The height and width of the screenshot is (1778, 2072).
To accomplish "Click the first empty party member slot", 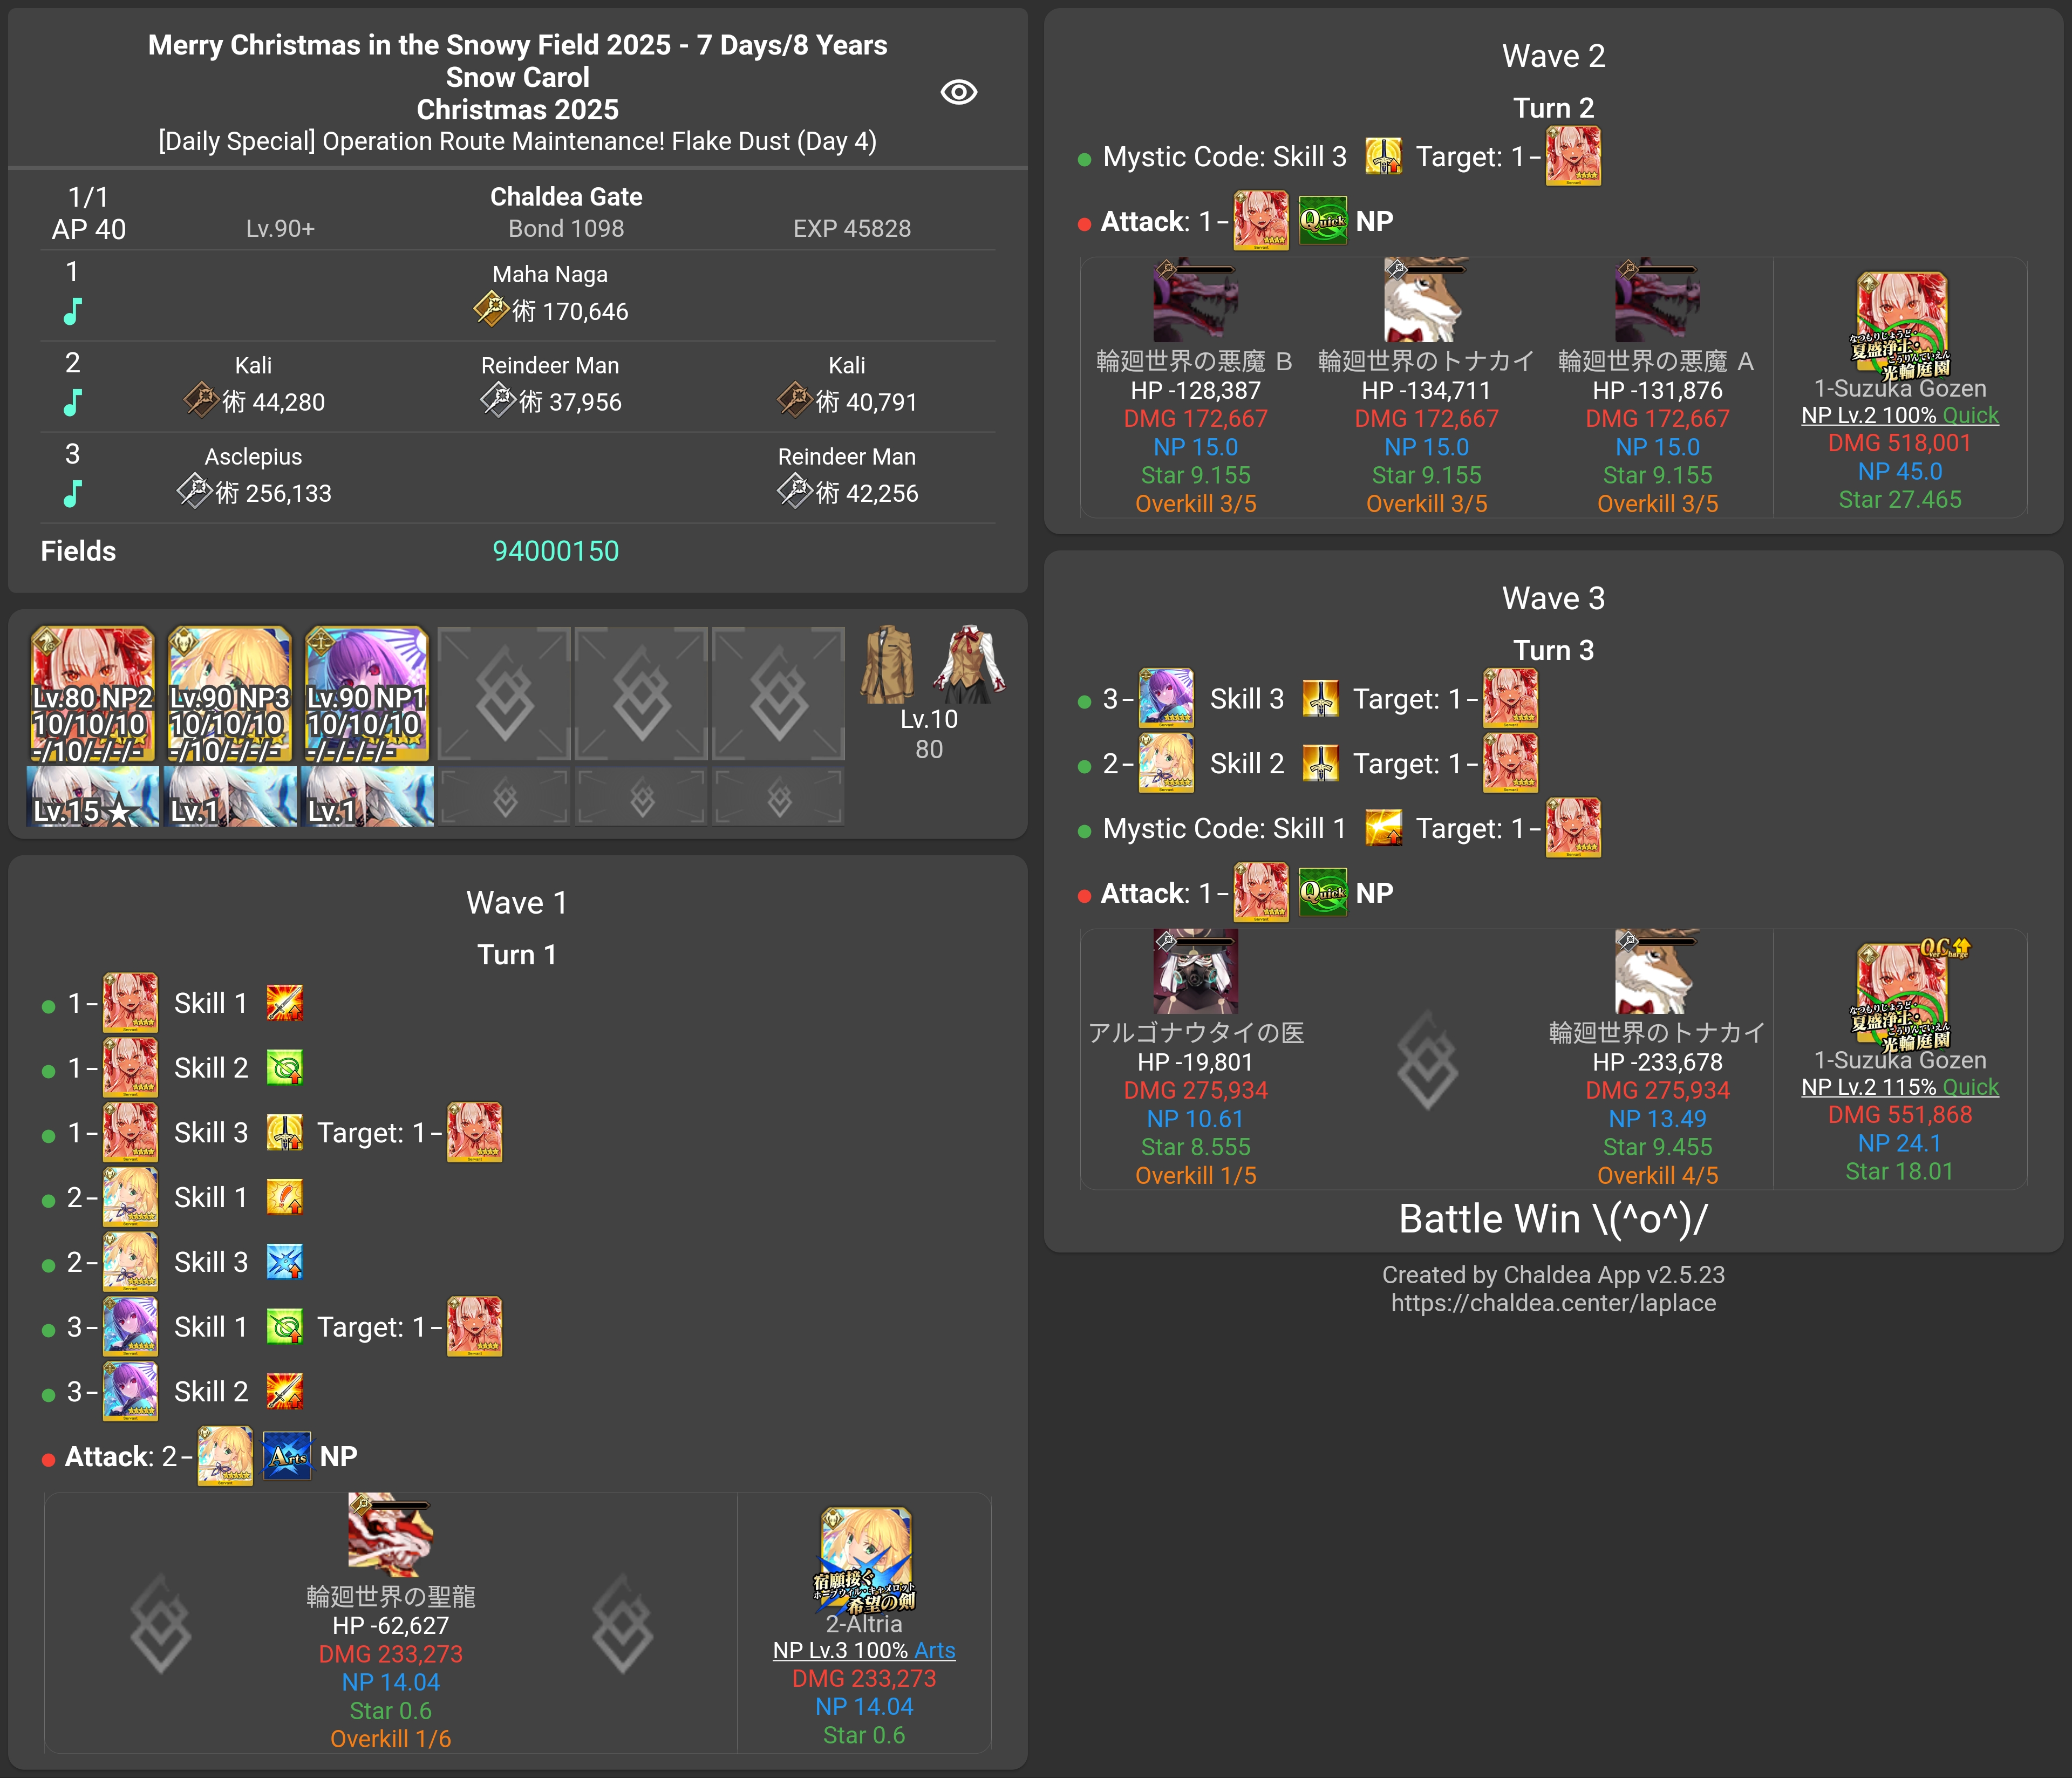I will coord(504,693).
